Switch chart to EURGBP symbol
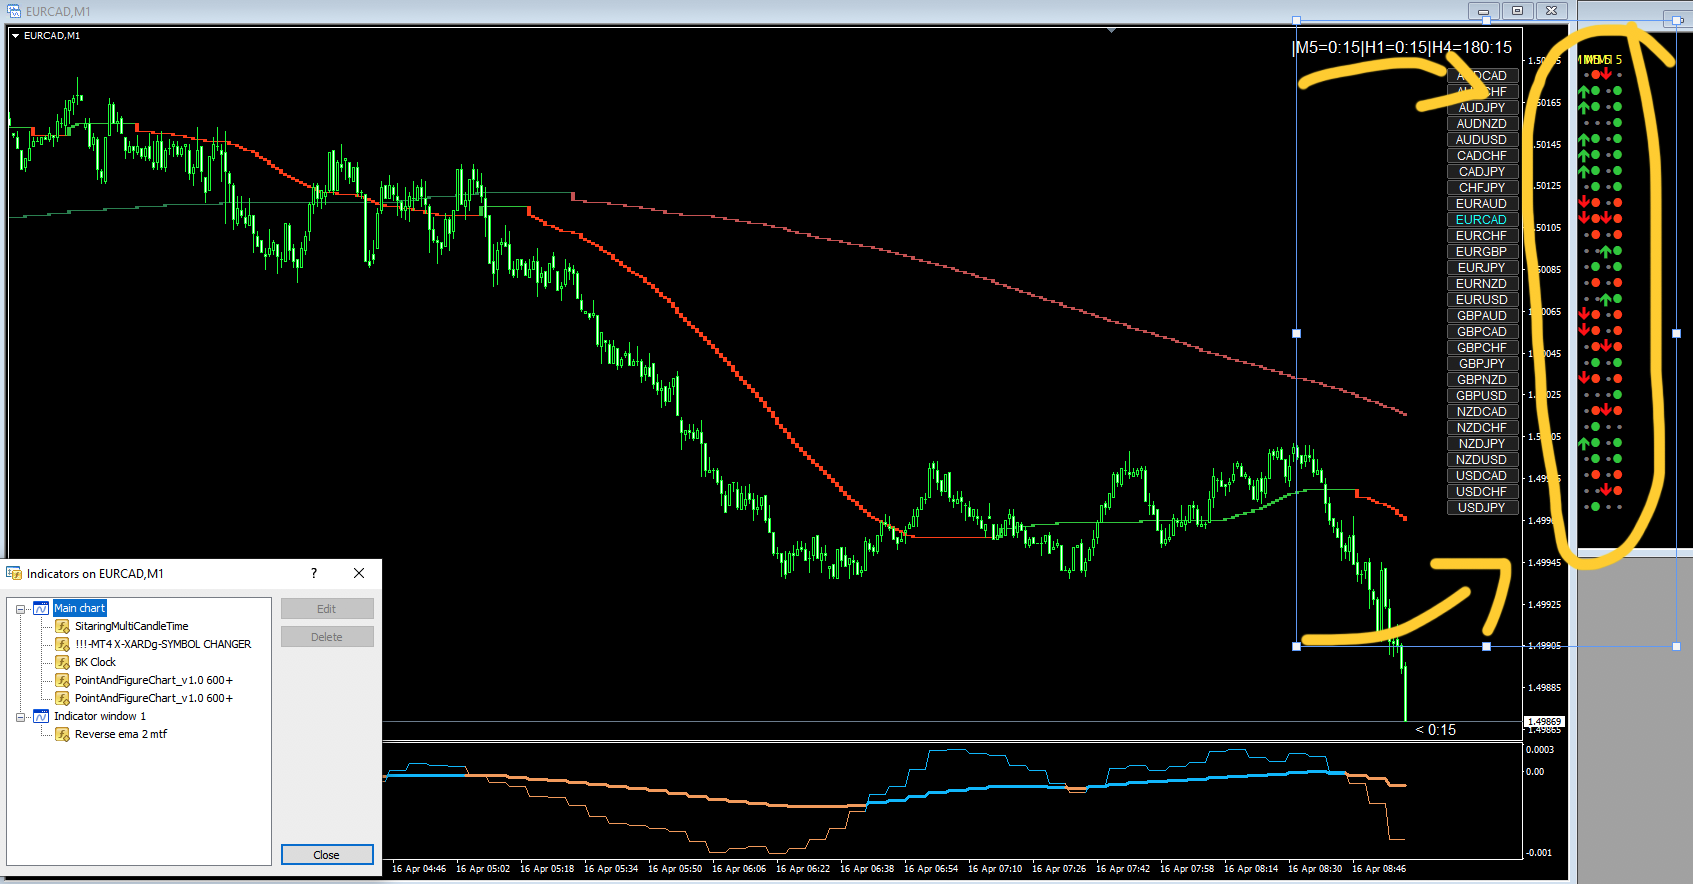This screenshot has height=884, width=1693. point(1482,252)
